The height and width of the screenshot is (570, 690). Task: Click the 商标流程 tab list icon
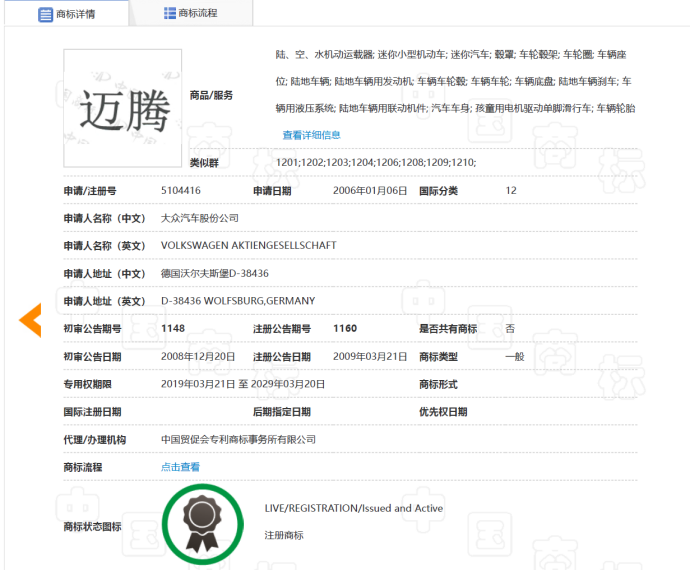tap(170, 13)
